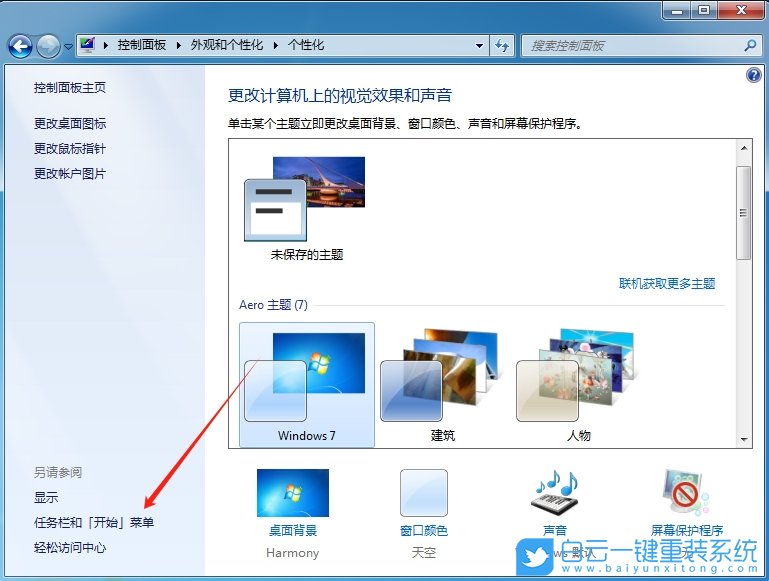Open 更改鼠标指针 link
The height and width of the screenshot is (581, 769).
70,149
